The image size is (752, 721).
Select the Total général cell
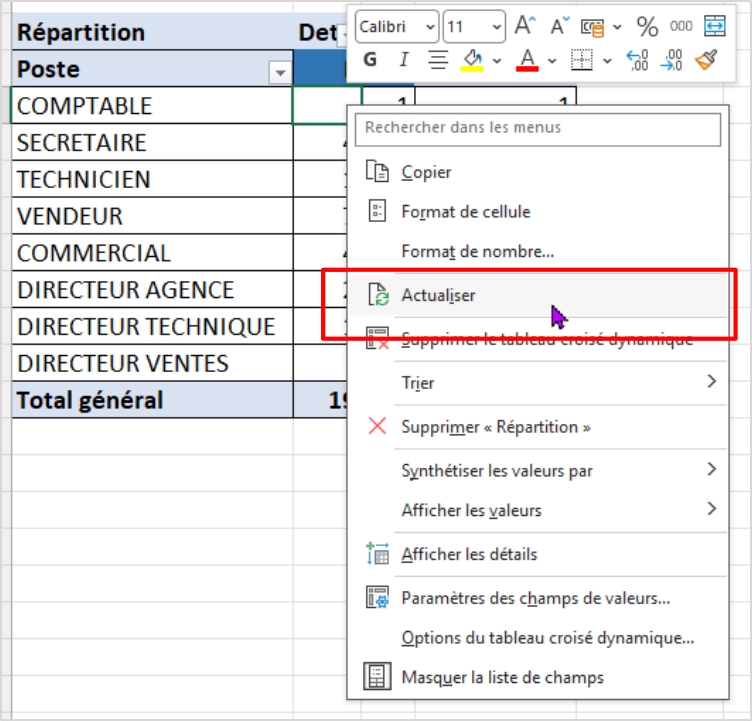[152, 400]
